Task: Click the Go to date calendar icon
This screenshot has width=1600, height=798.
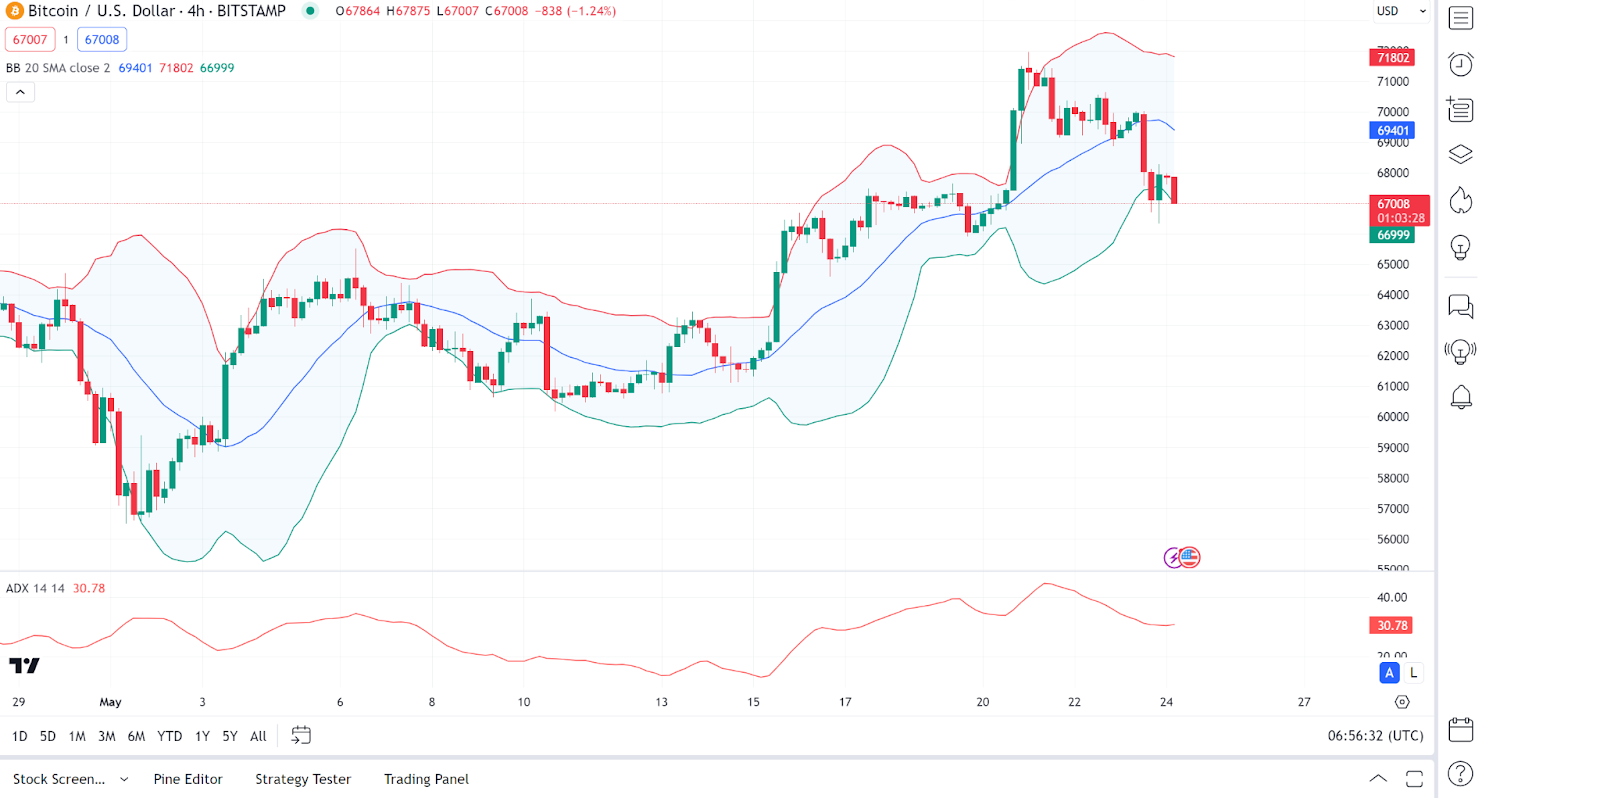Action: [301, 735]
